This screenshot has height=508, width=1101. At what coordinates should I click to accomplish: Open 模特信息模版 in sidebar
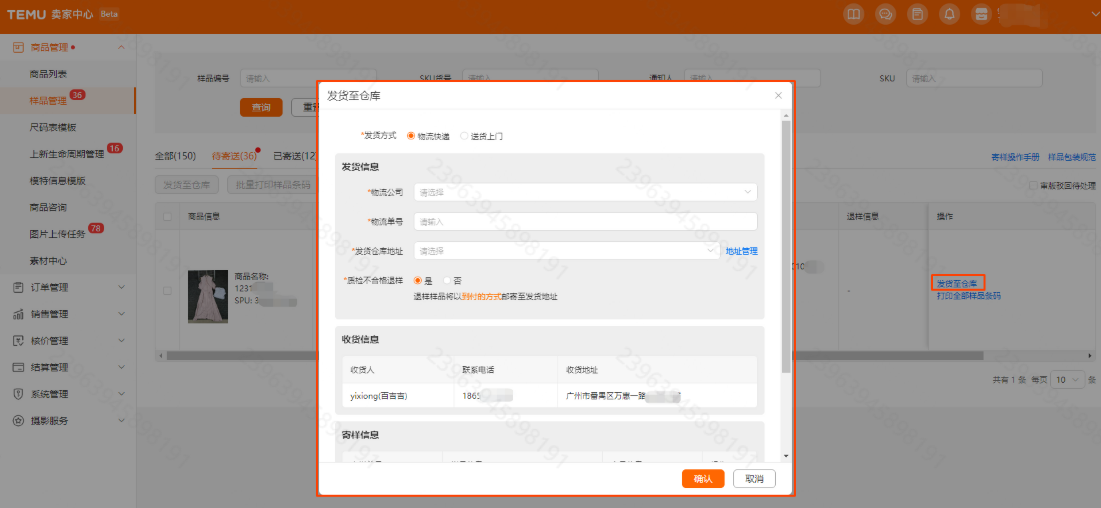(x=58, y=181)
